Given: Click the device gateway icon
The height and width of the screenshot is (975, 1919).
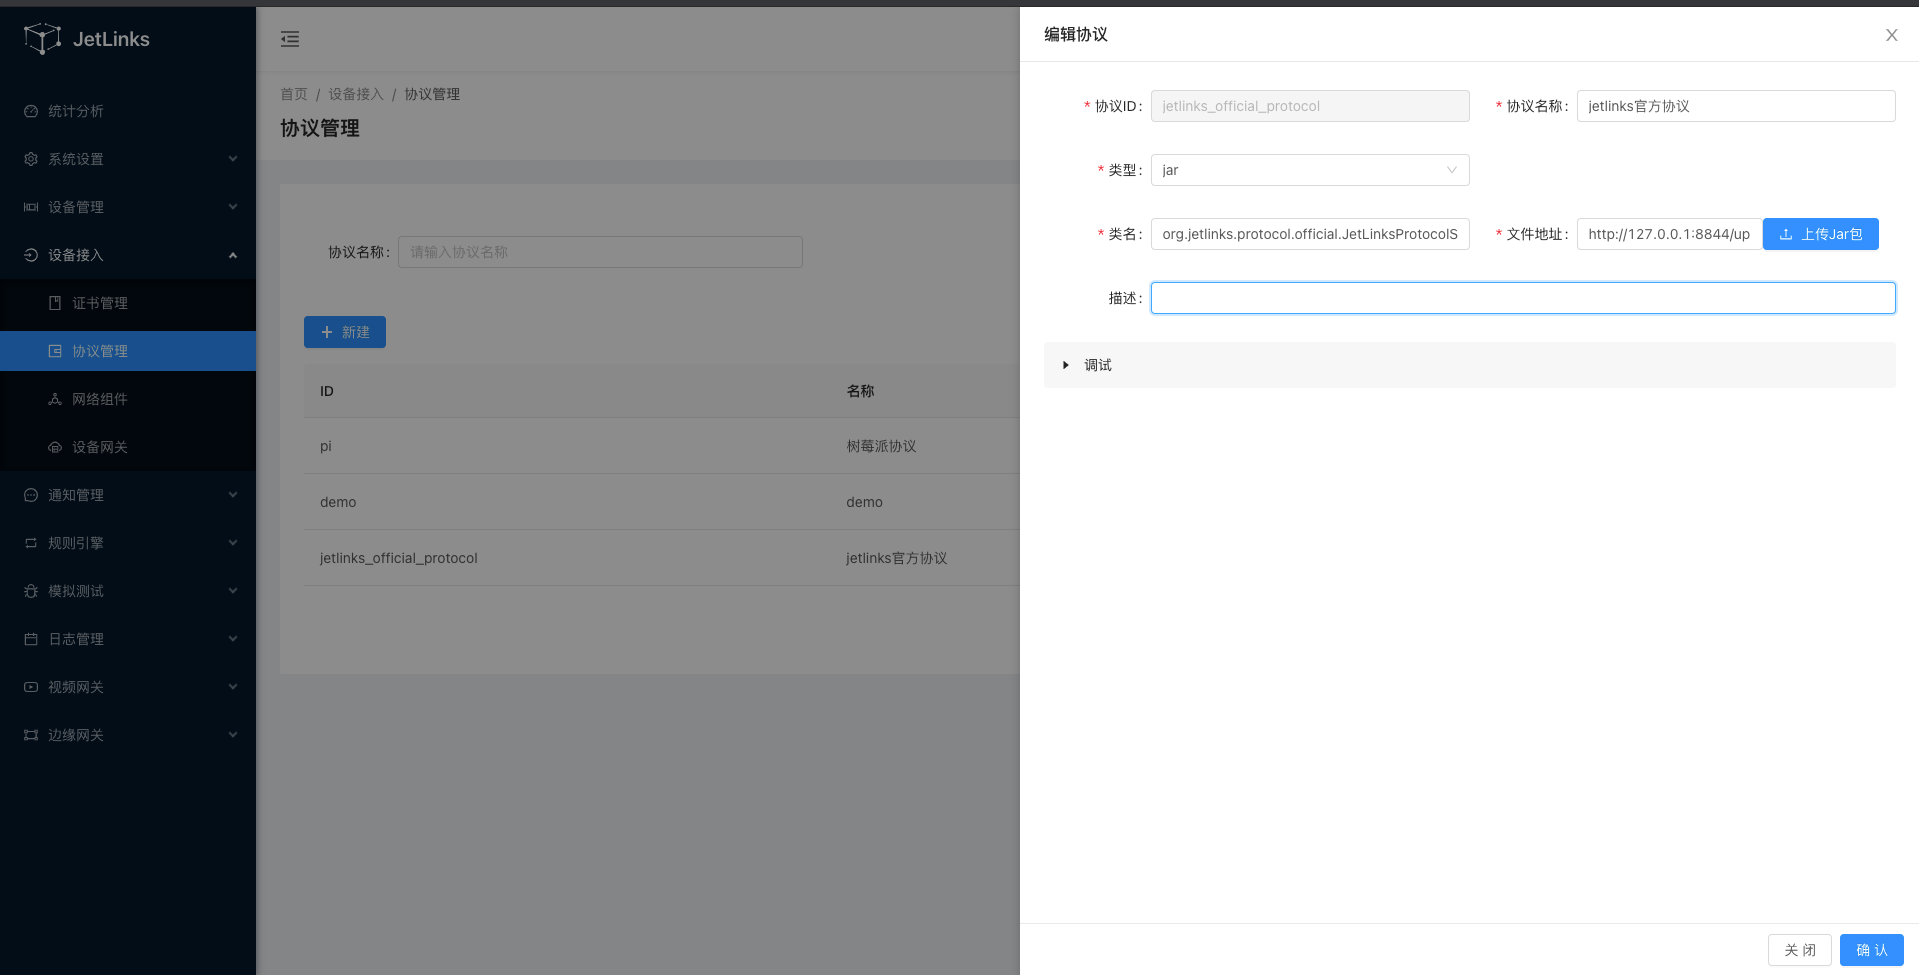Looking at the screenshot, I should tap(55, 447).
